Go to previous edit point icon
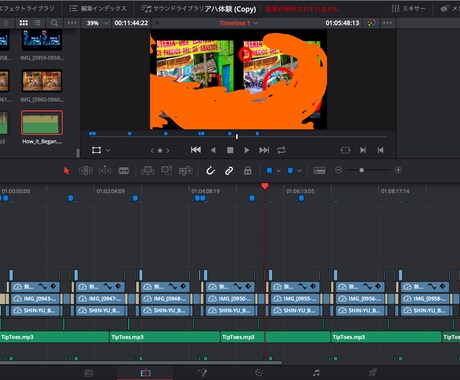This screenshot has width=460, height=380. coord(380,150)
